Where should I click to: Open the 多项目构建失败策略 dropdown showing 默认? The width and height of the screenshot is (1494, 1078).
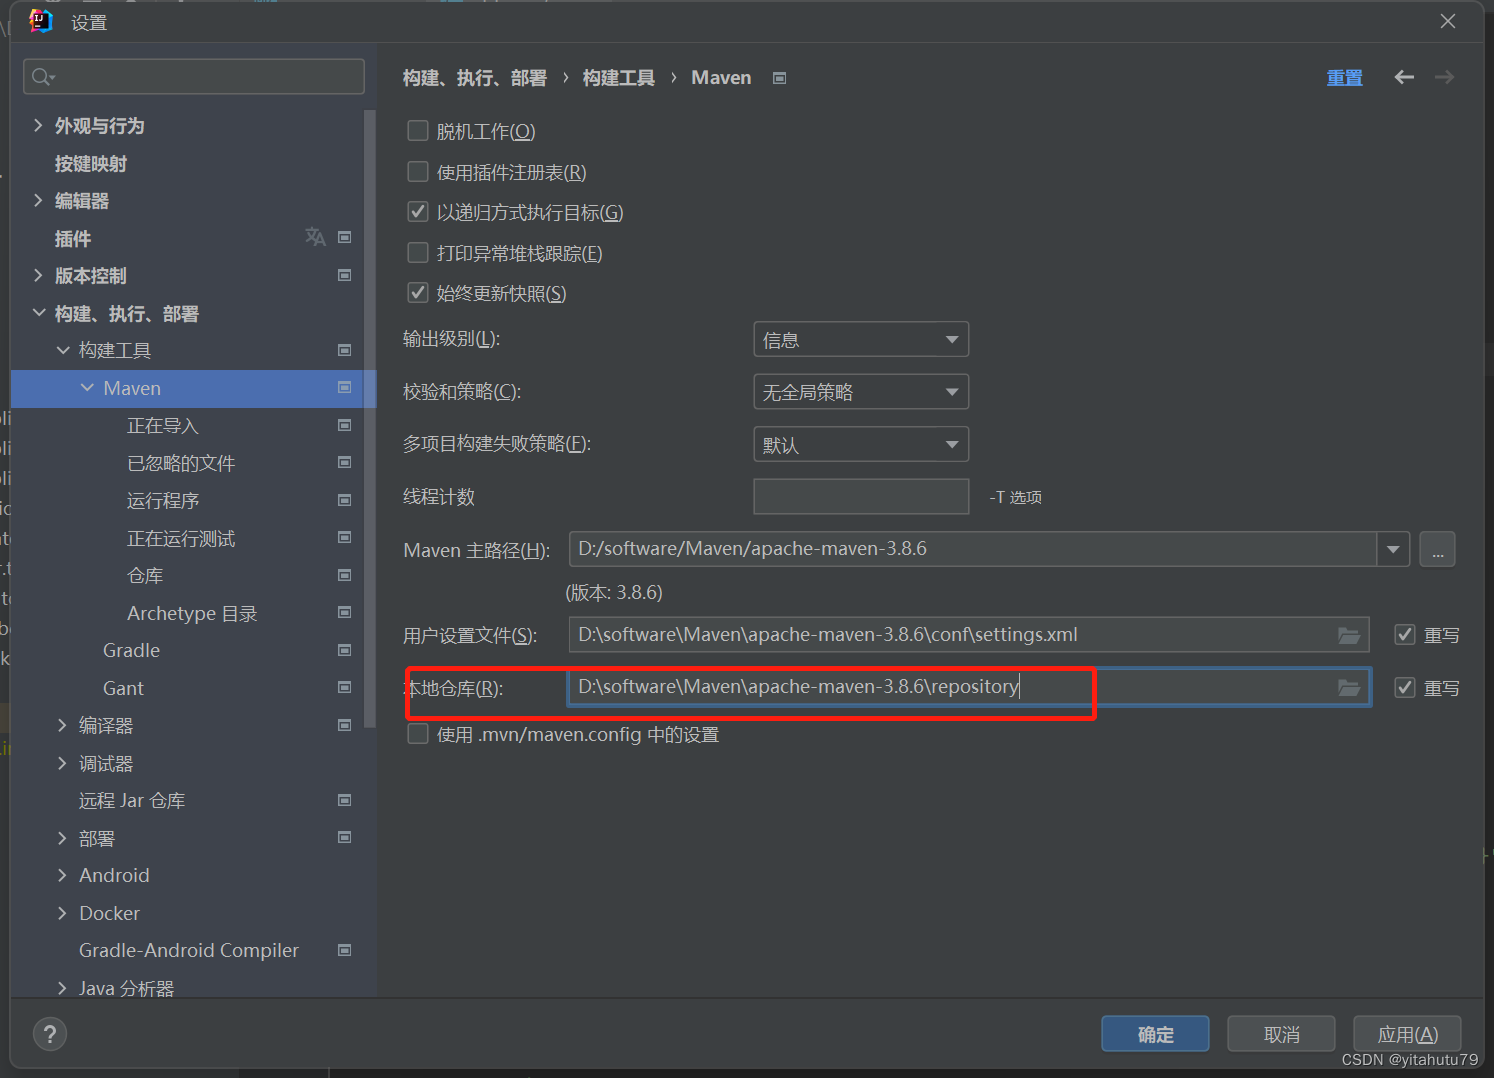pyautogui.click(x=861, y=444)
